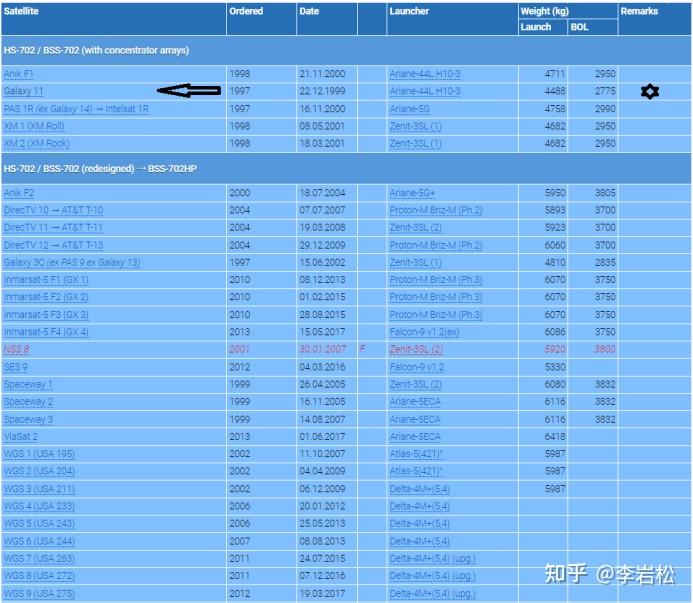Click the black star icon in Remarks

pyautogui.click(x=650, y=92)
